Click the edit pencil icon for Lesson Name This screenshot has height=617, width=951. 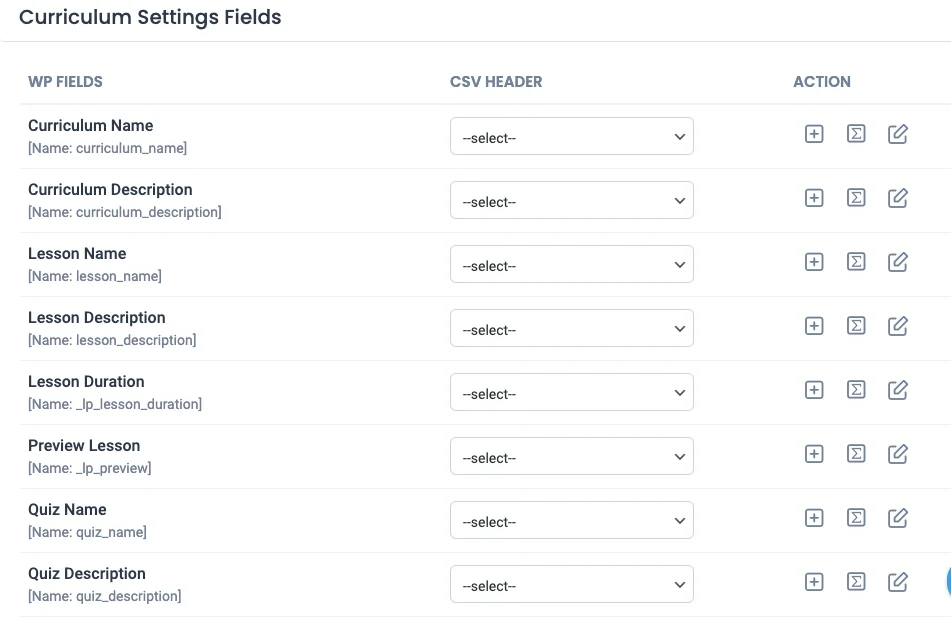[x=898, y=262]
